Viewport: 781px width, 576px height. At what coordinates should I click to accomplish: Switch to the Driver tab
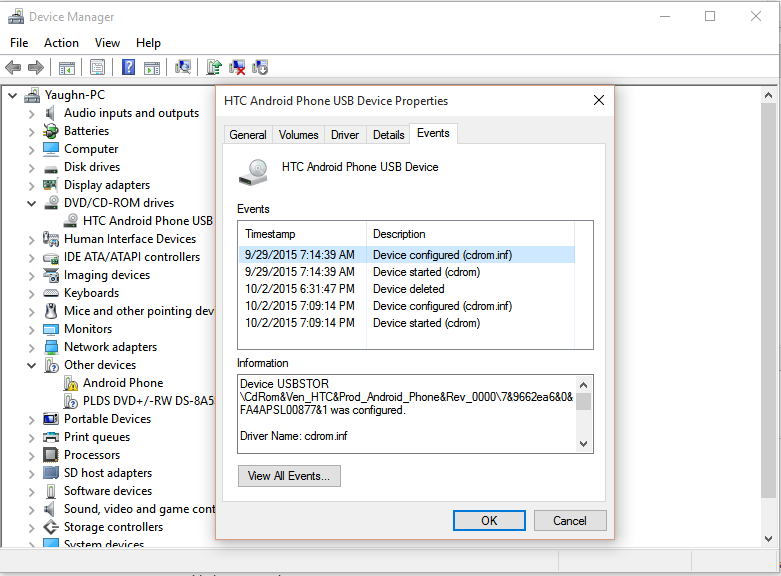coord(345,135)
